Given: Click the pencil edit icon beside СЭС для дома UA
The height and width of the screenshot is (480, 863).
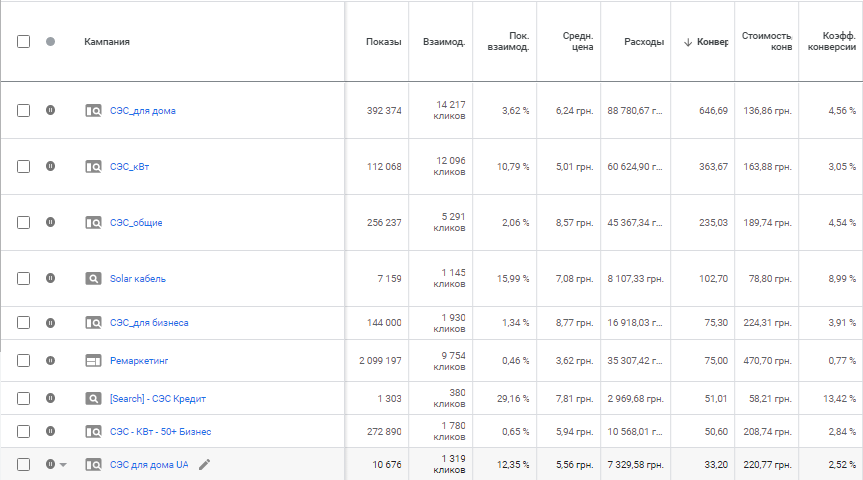Looking at the screenshot, I should coord(205,464).
